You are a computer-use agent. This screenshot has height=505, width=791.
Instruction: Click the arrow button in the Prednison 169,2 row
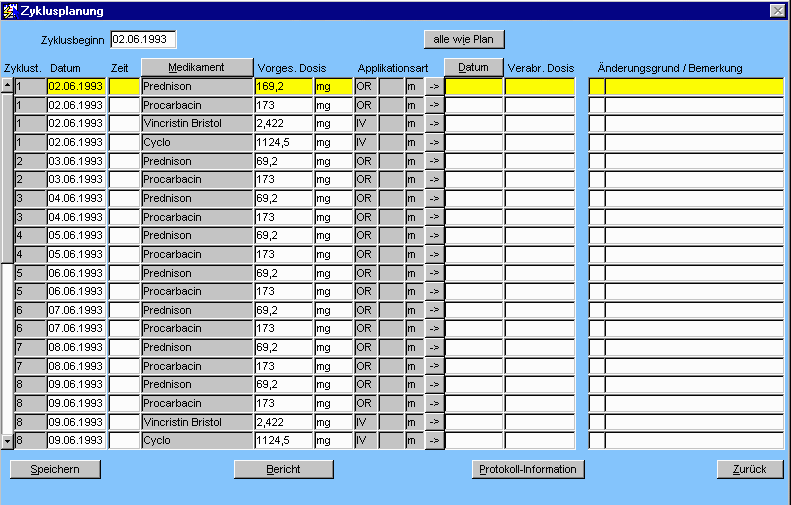(434, 87)
